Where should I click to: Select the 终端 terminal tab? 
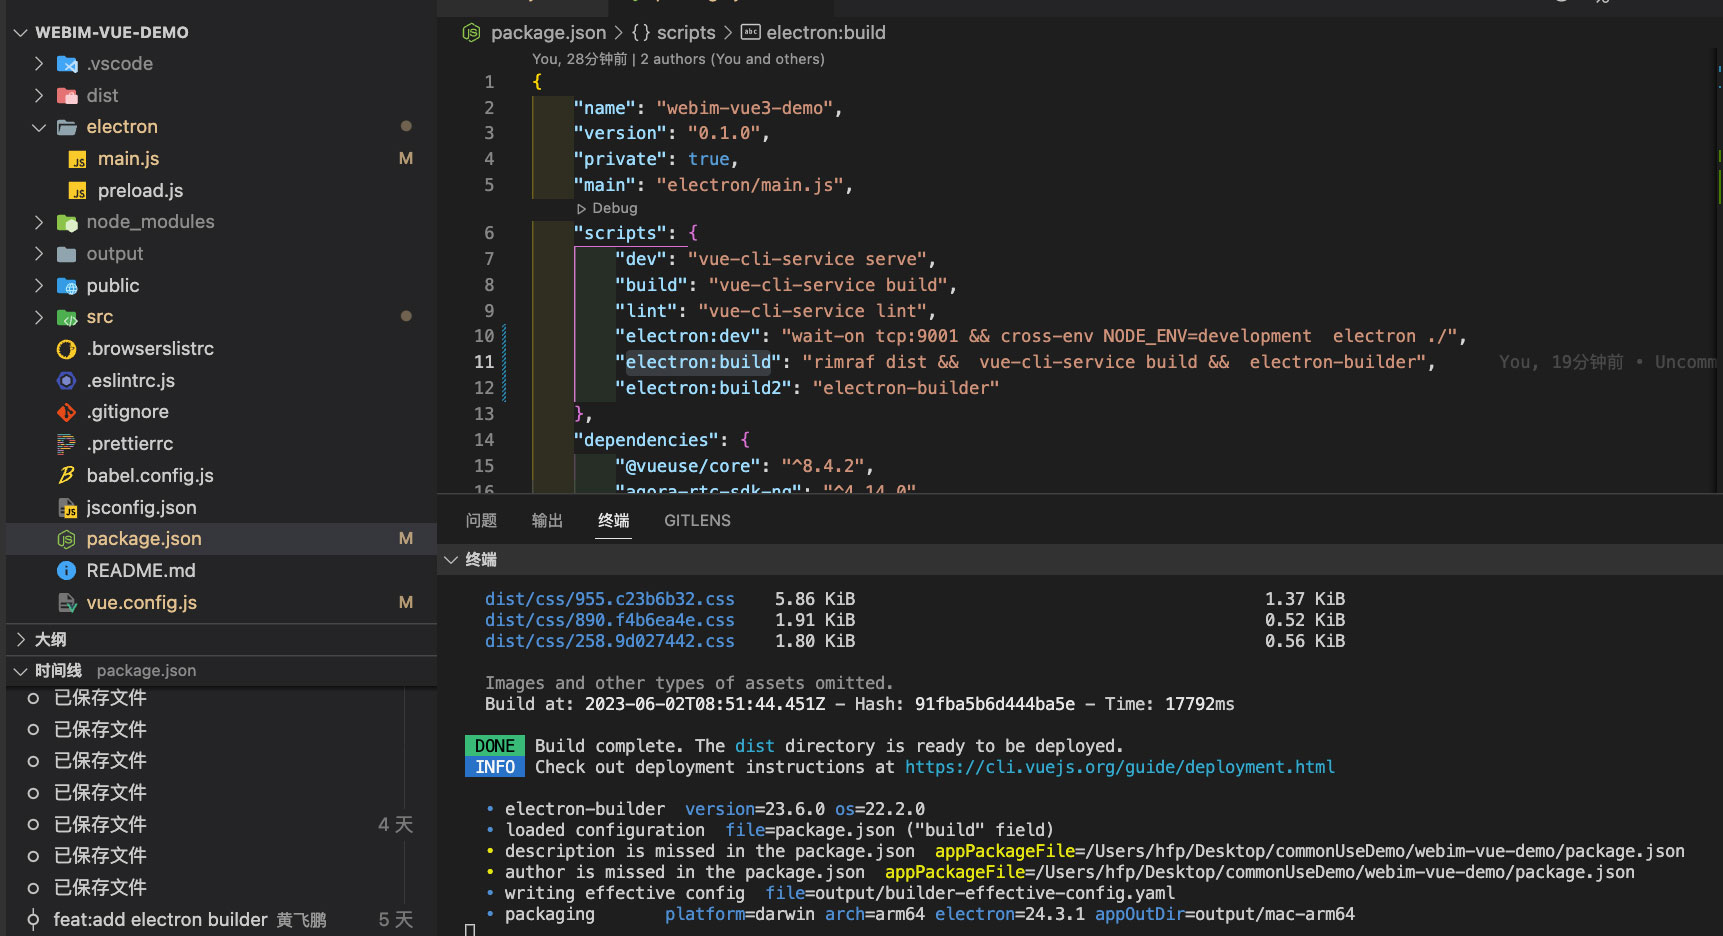click(614, 521)
